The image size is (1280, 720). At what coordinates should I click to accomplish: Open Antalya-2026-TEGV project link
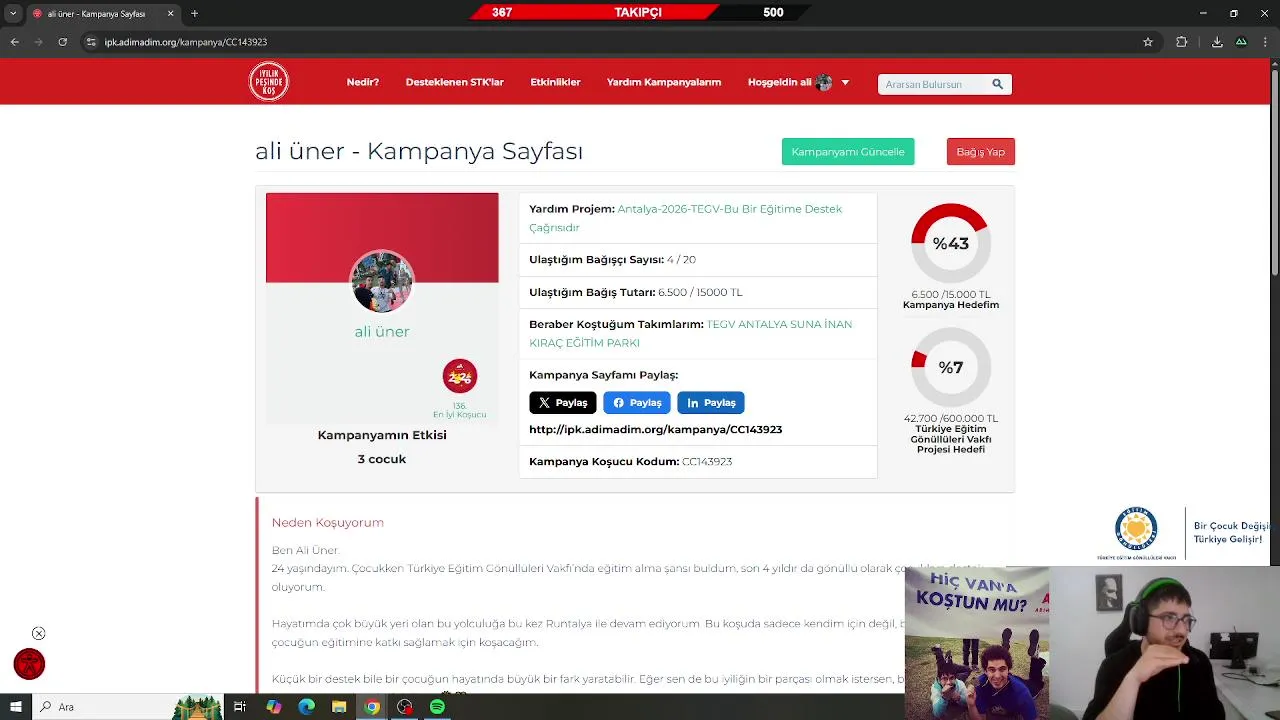686,218
